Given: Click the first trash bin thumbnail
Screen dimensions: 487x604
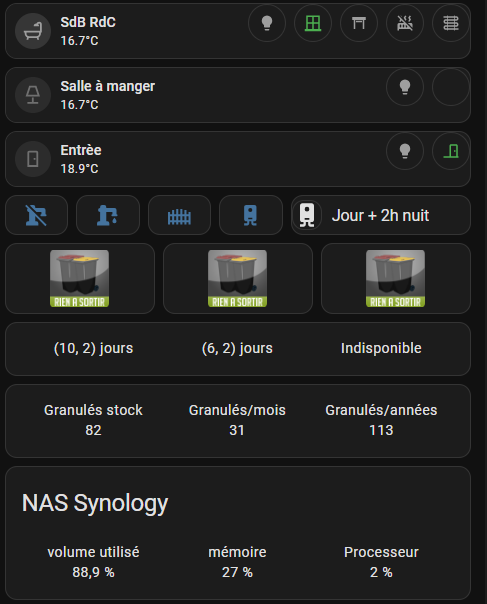Looking at the screenshot, I should click(x=80, y=279).
